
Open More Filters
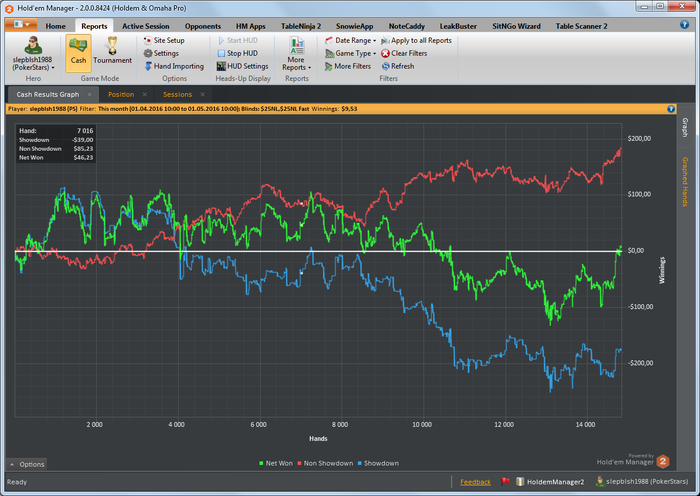(348, 66)
